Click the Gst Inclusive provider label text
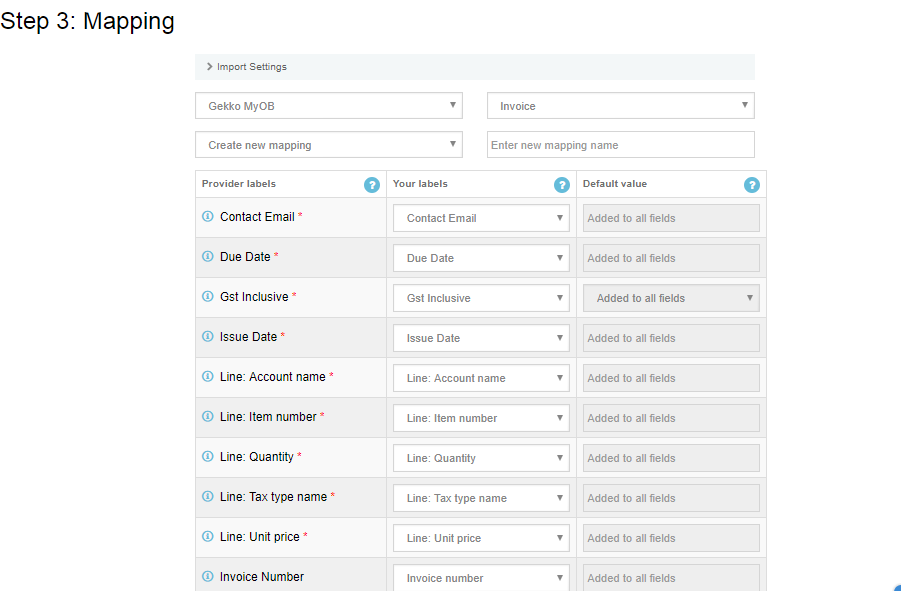The image size is (901, 591). (x=254, y=297)
